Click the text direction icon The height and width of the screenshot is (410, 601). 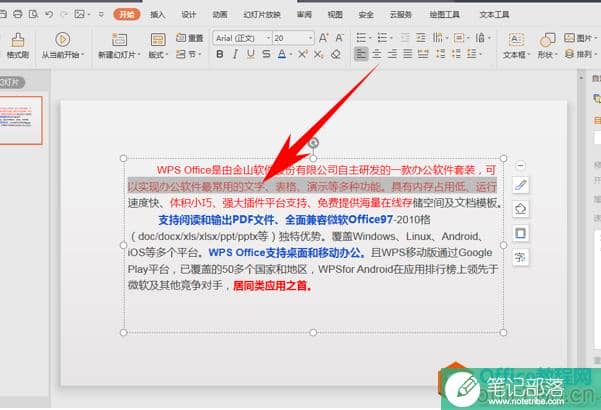pos(437,38)
